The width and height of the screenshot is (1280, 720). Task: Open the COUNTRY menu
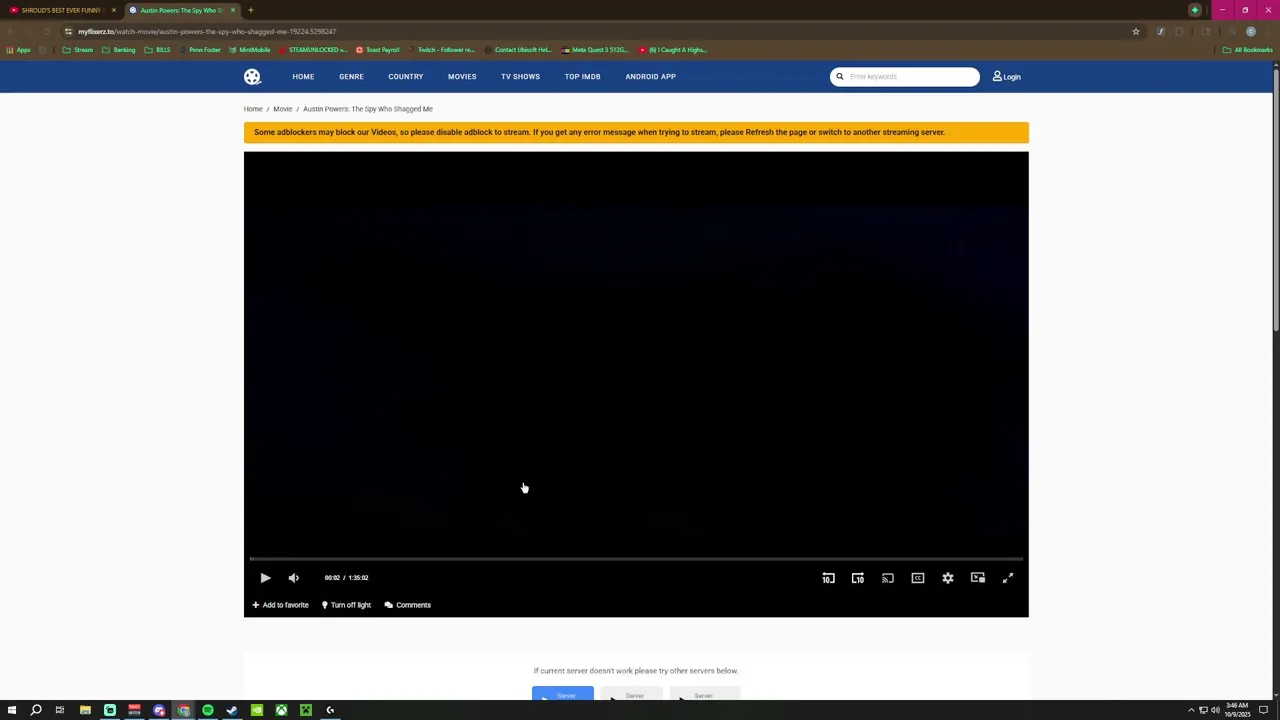[405, 77]
